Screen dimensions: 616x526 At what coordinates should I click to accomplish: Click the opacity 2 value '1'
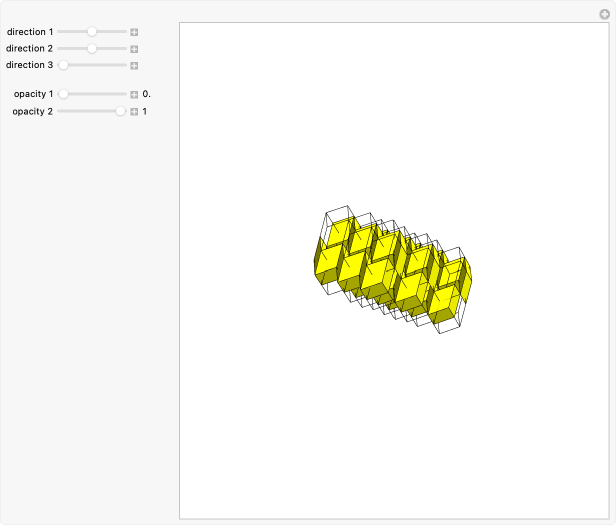click(x=145, y=111)
